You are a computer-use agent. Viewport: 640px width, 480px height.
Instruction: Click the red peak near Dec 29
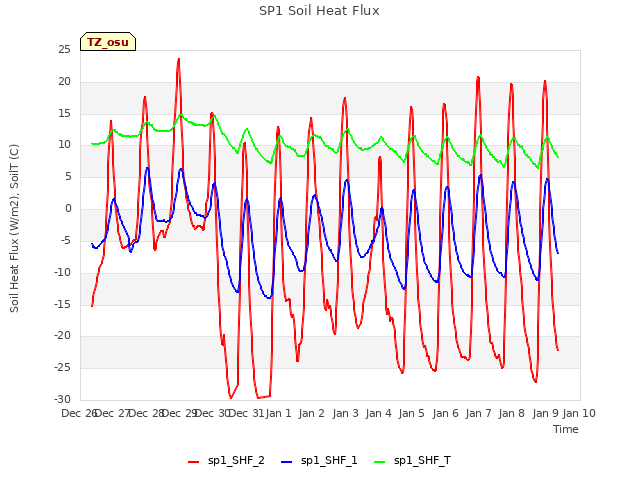178,60
